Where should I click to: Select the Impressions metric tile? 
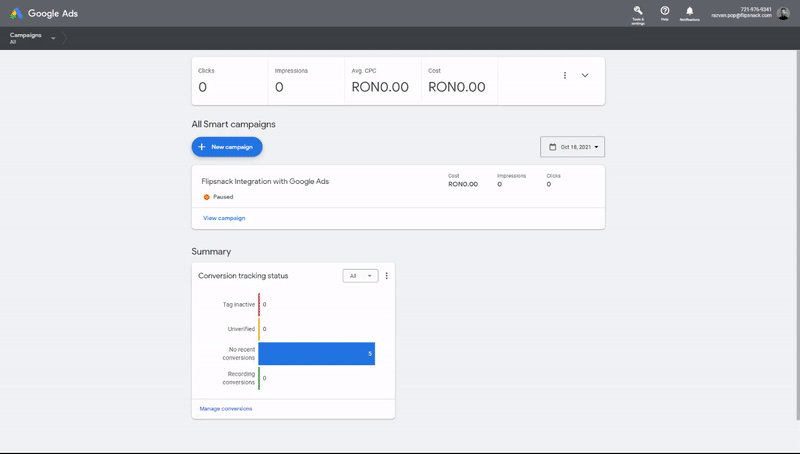tap(306, 81)
